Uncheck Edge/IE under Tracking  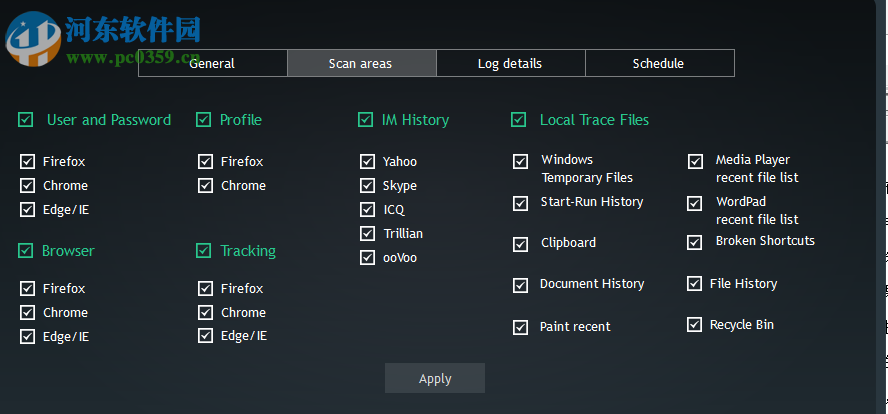coord(206,335)
